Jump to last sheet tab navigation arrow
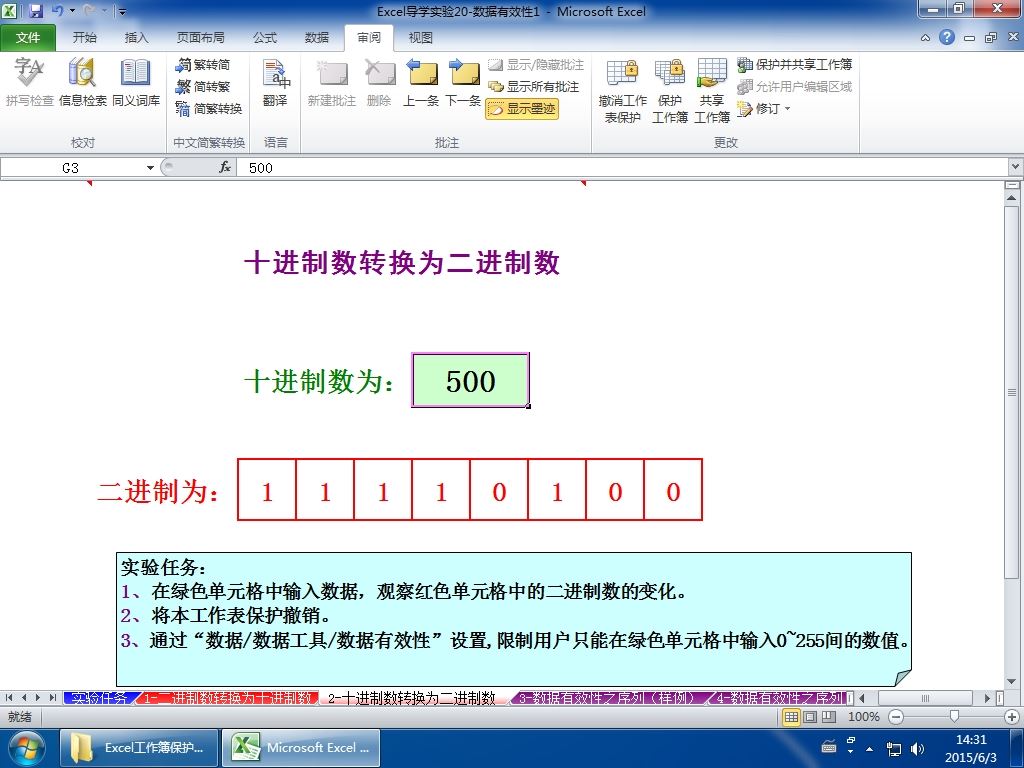The width and height of the screenshot is (1024, 768). 52,698
